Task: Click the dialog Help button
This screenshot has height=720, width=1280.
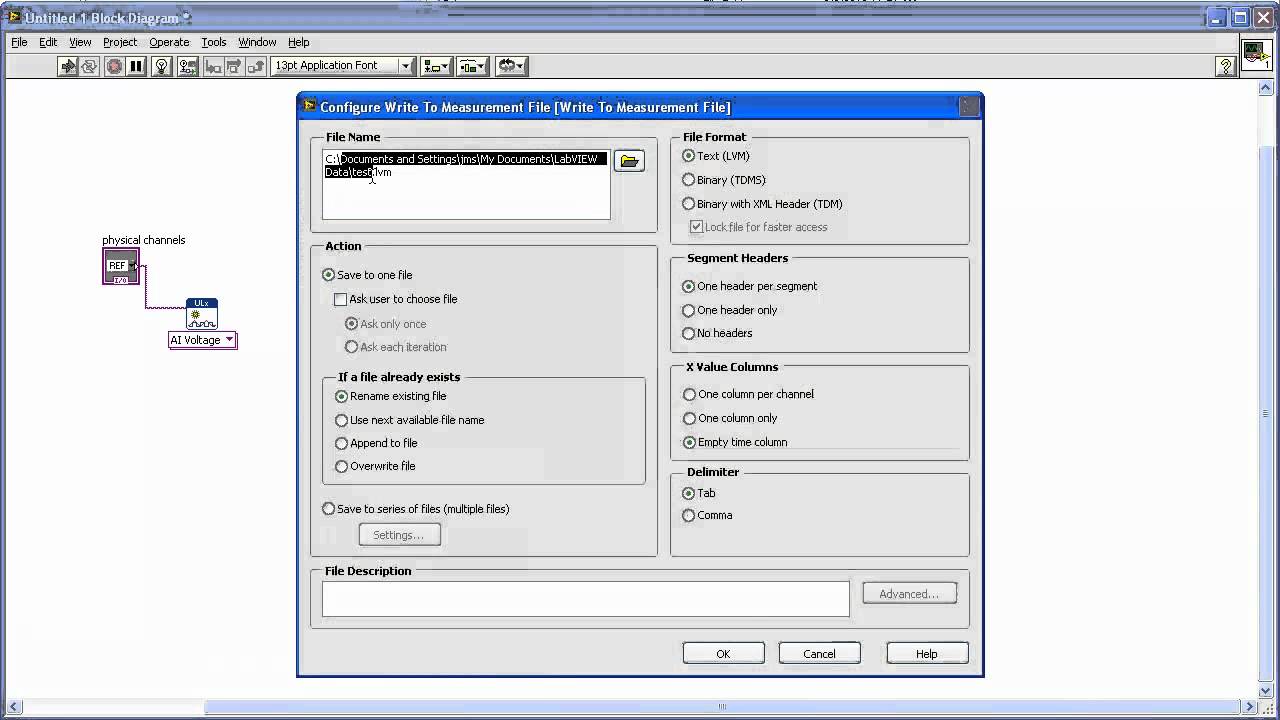Action: [927, 654]
